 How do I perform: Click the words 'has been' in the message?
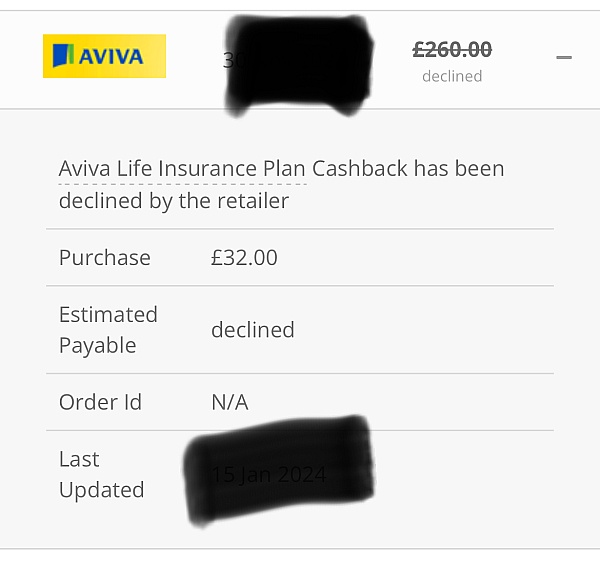point(459,168)
